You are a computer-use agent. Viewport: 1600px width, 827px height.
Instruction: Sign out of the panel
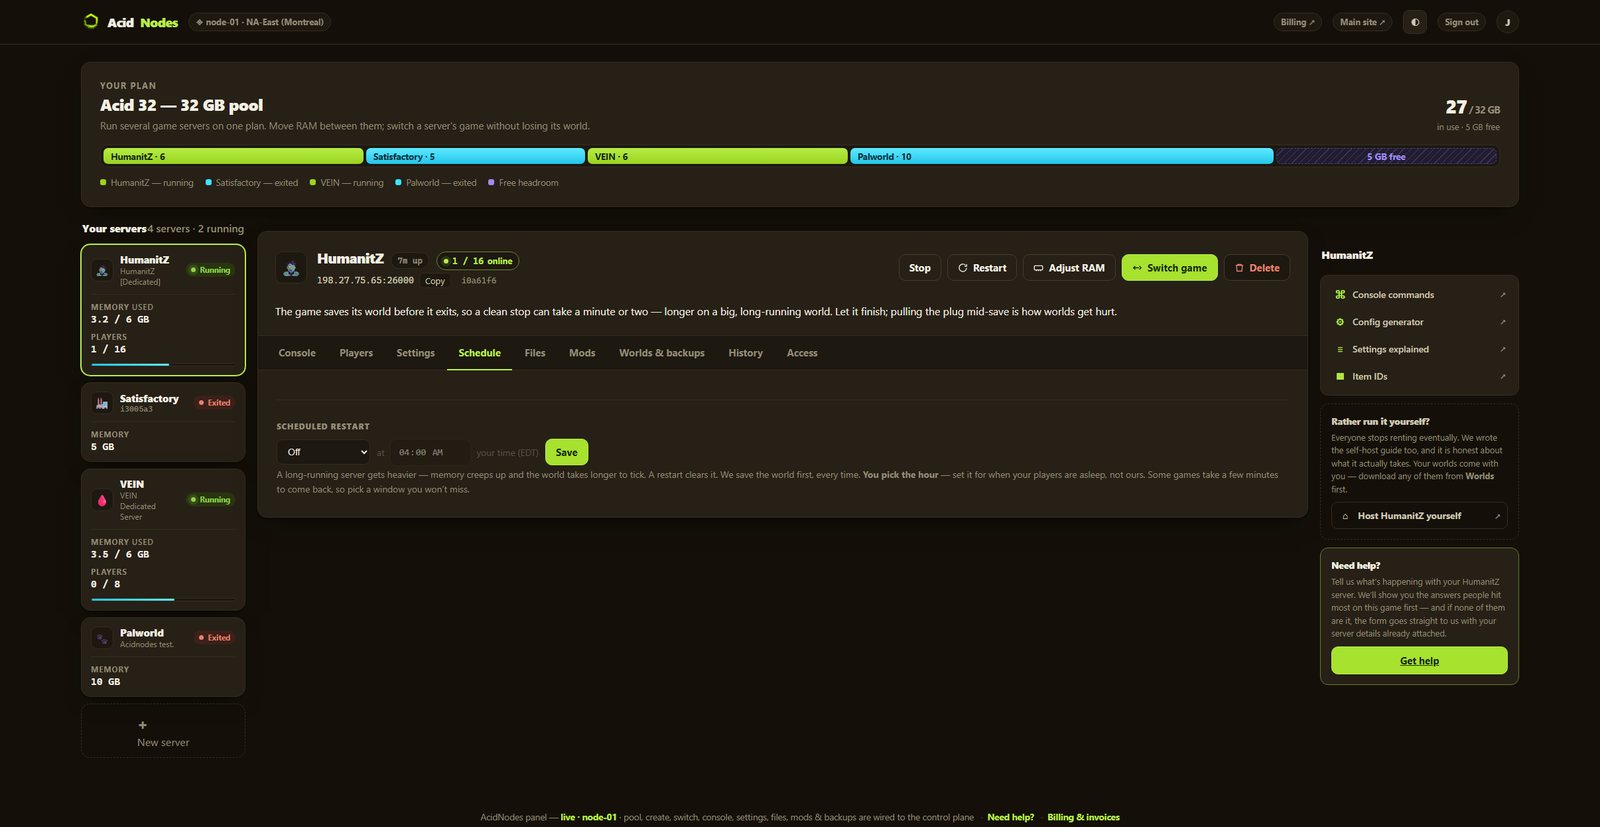1461,22
